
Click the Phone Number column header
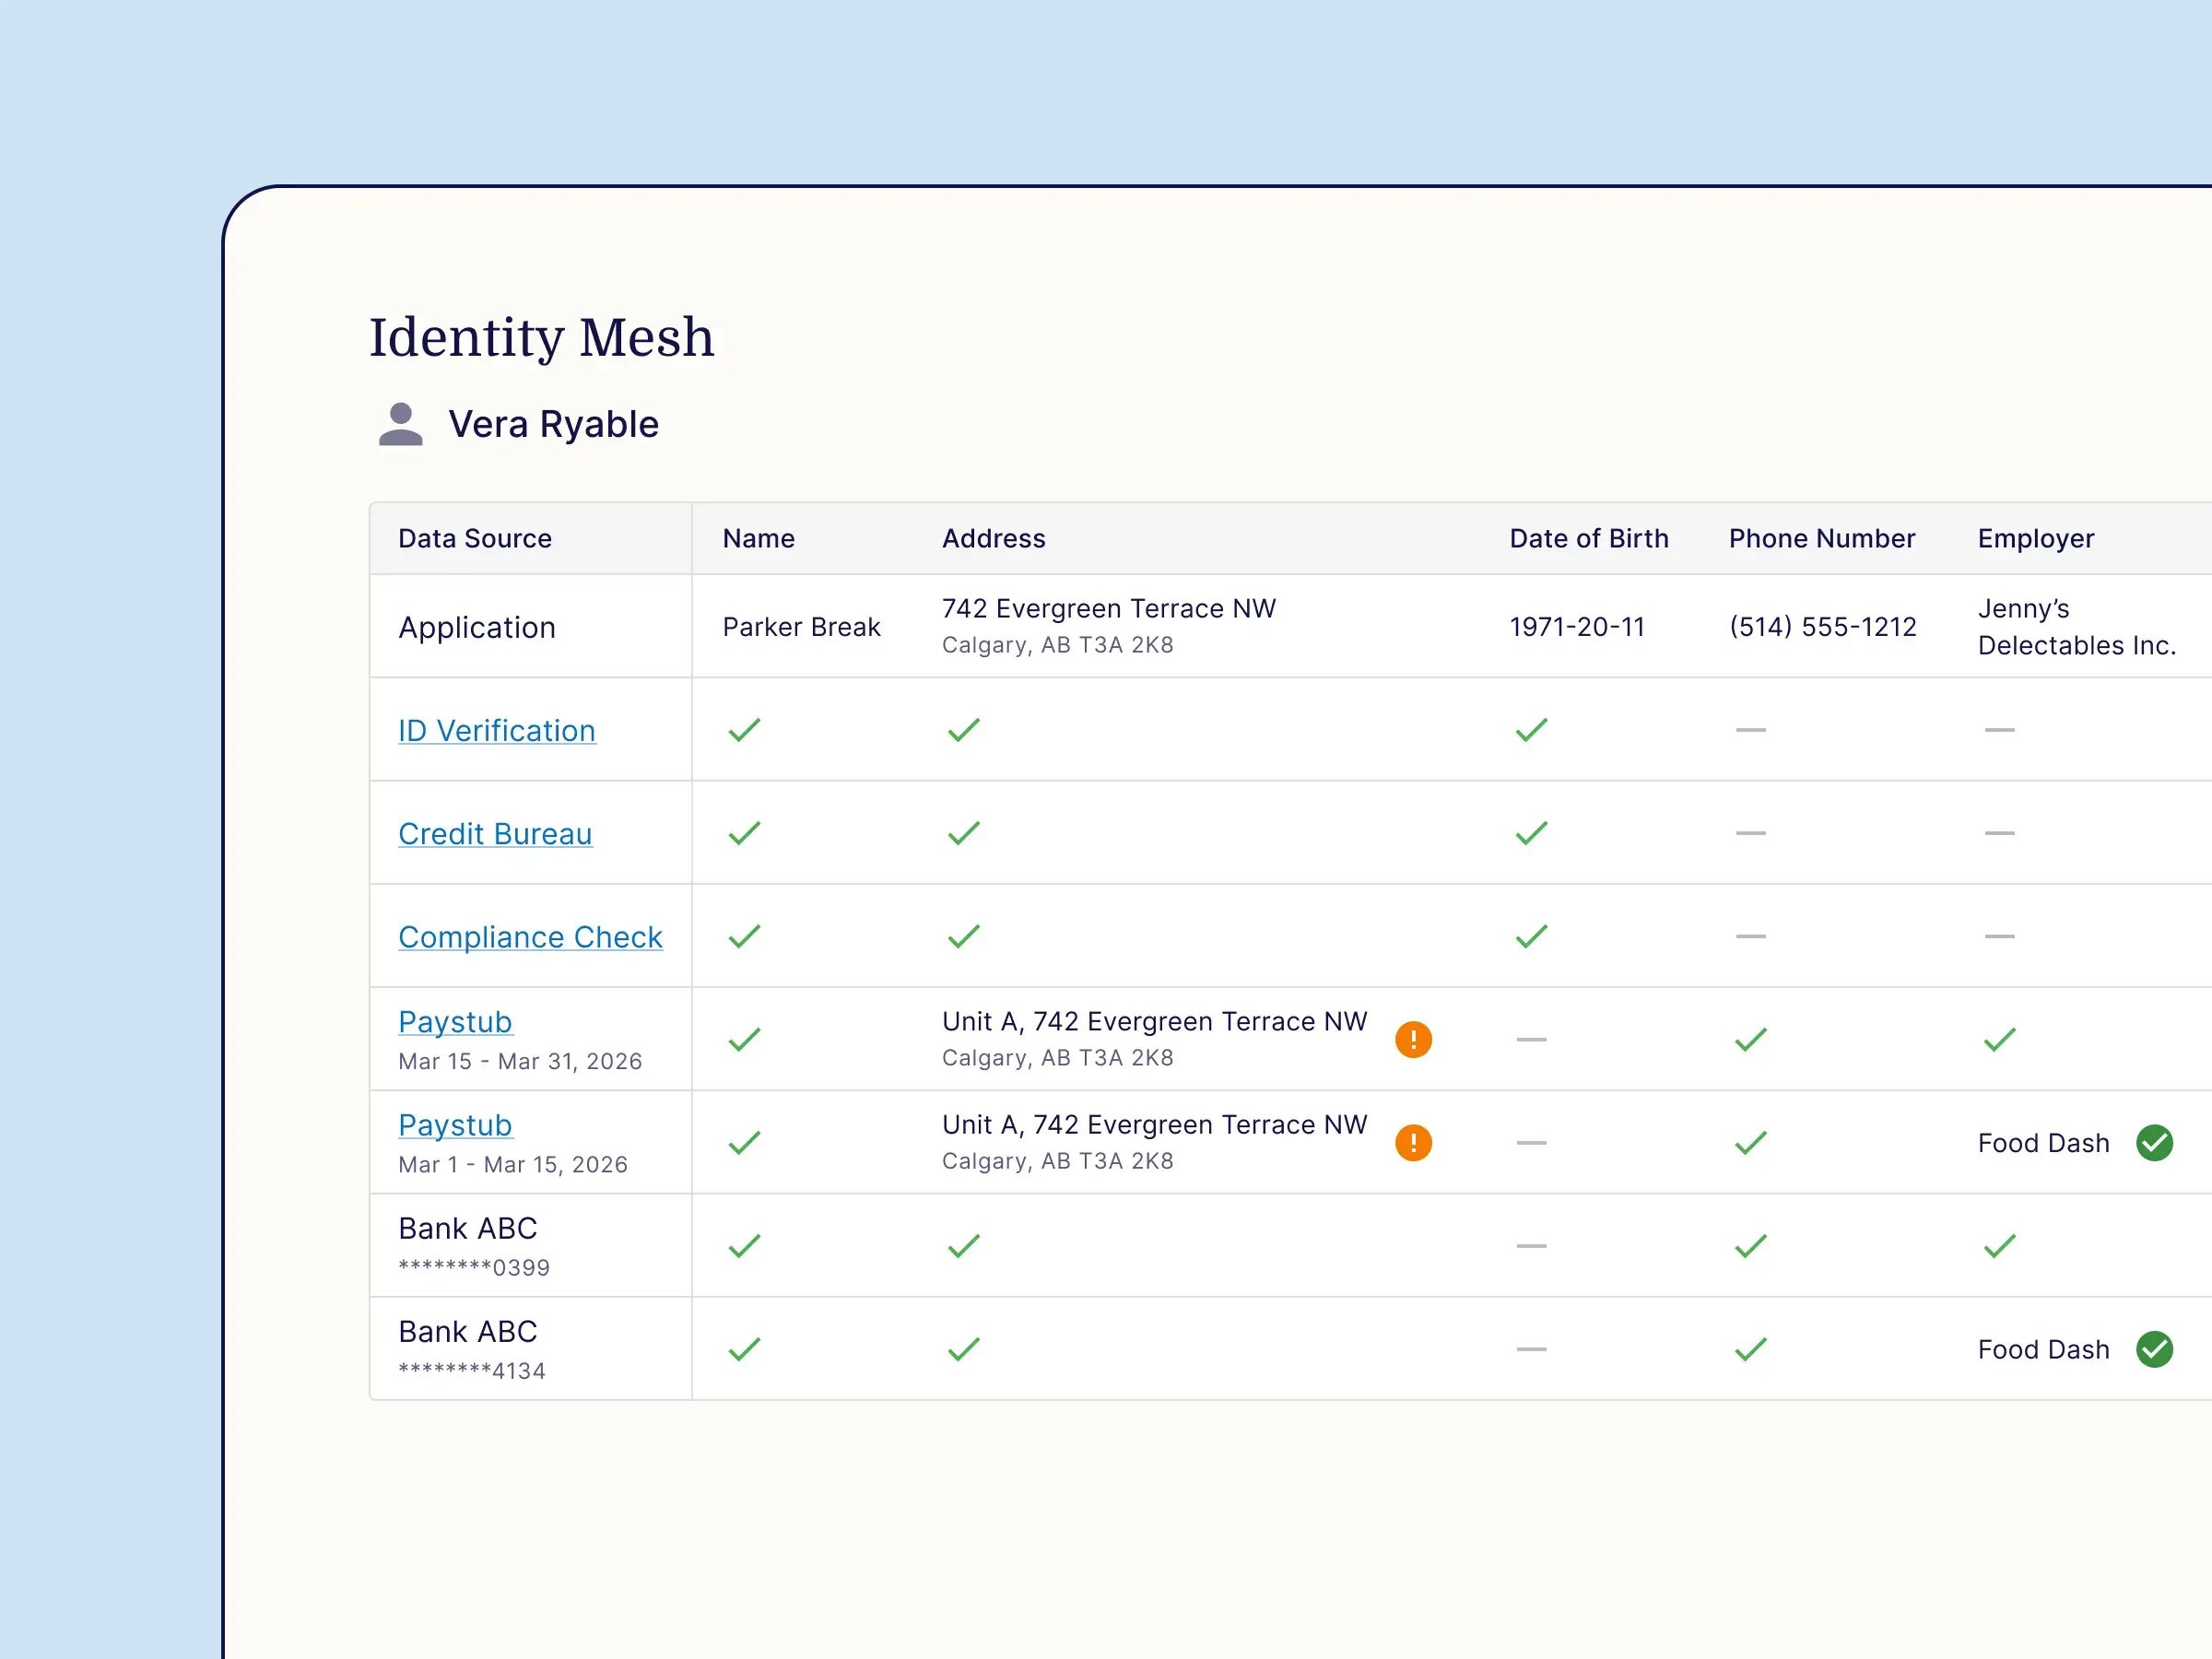(x=1821, y=538)
